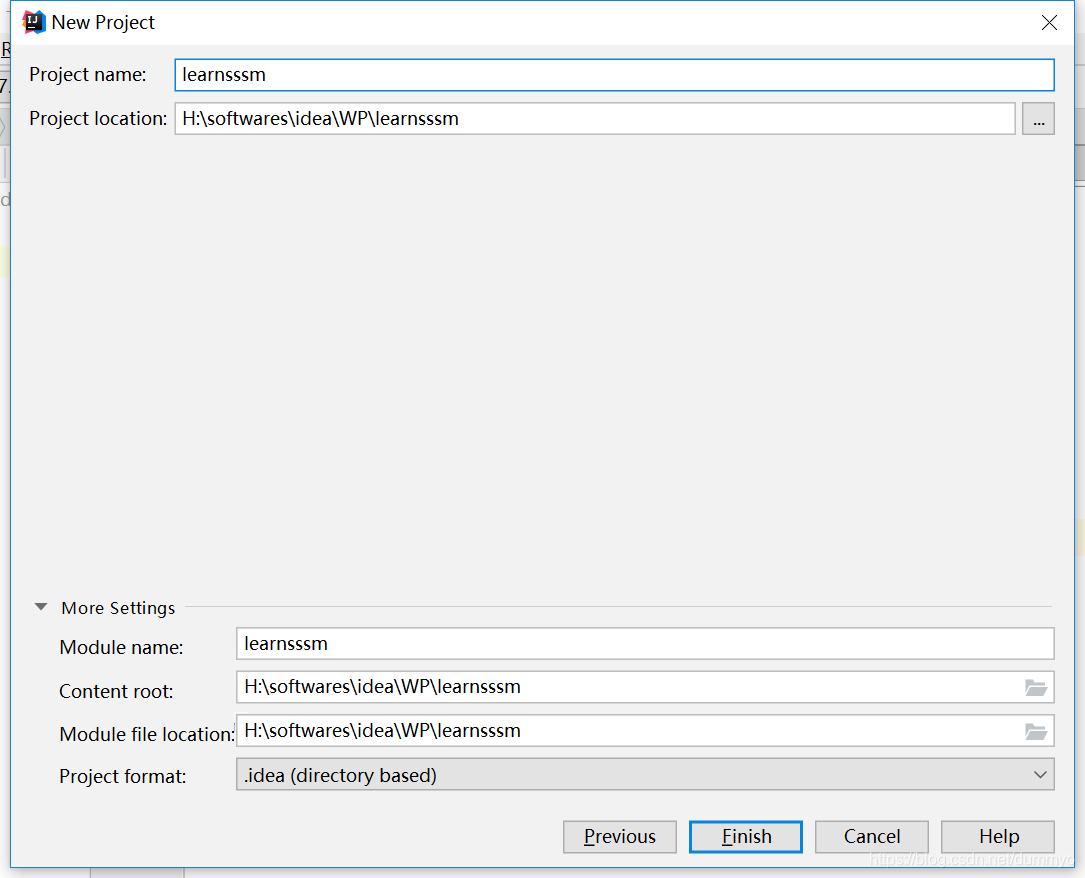Click the Project location text field
The image size is (1085, 878).
(x=594, y=118)
